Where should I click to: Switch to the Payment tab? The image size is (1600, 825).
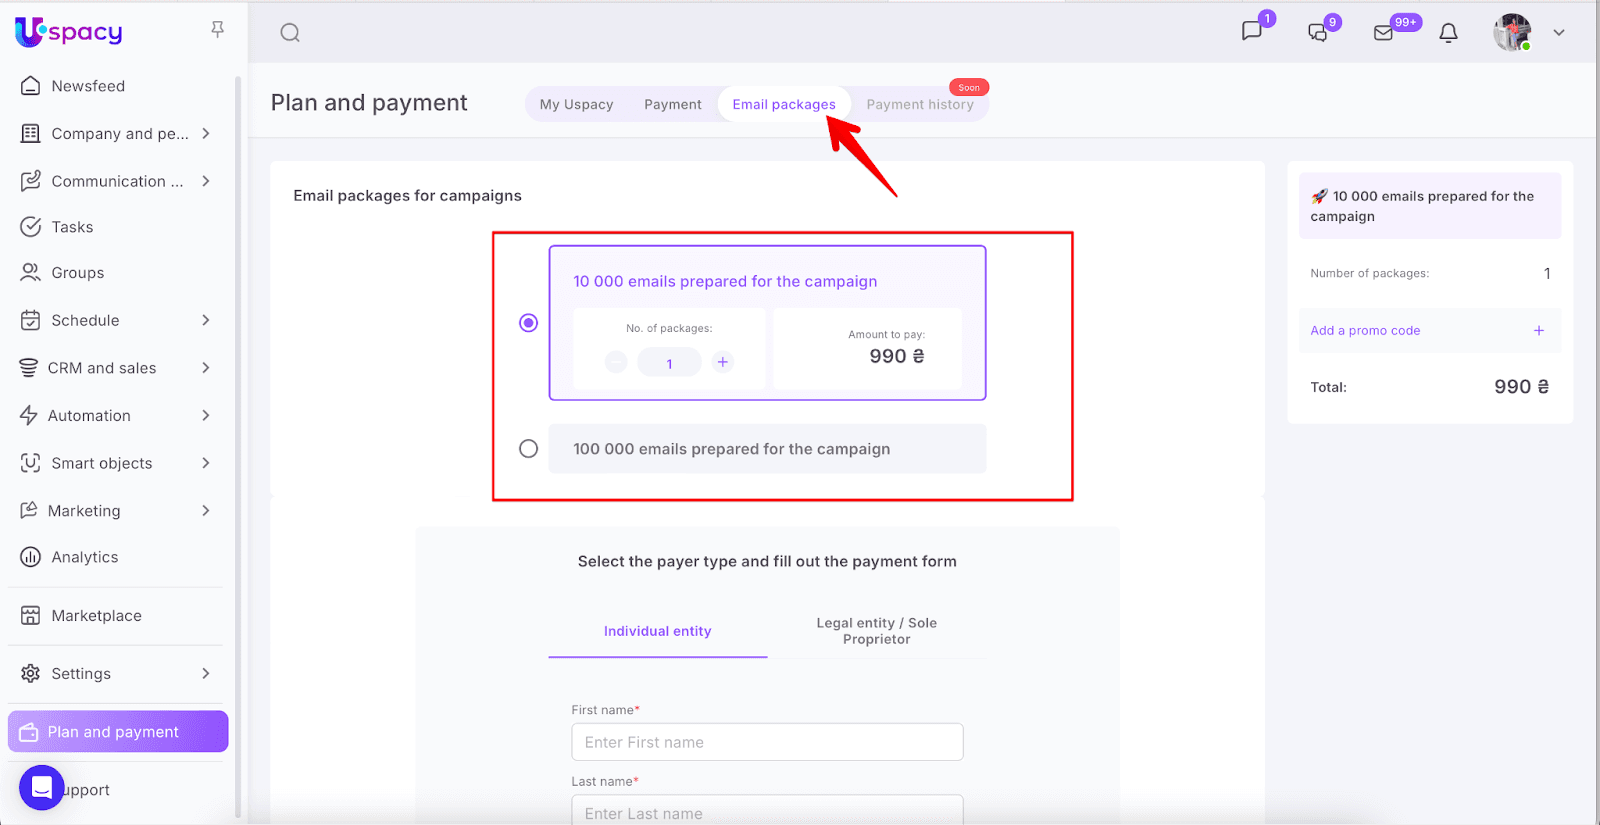tap(672, 104)
